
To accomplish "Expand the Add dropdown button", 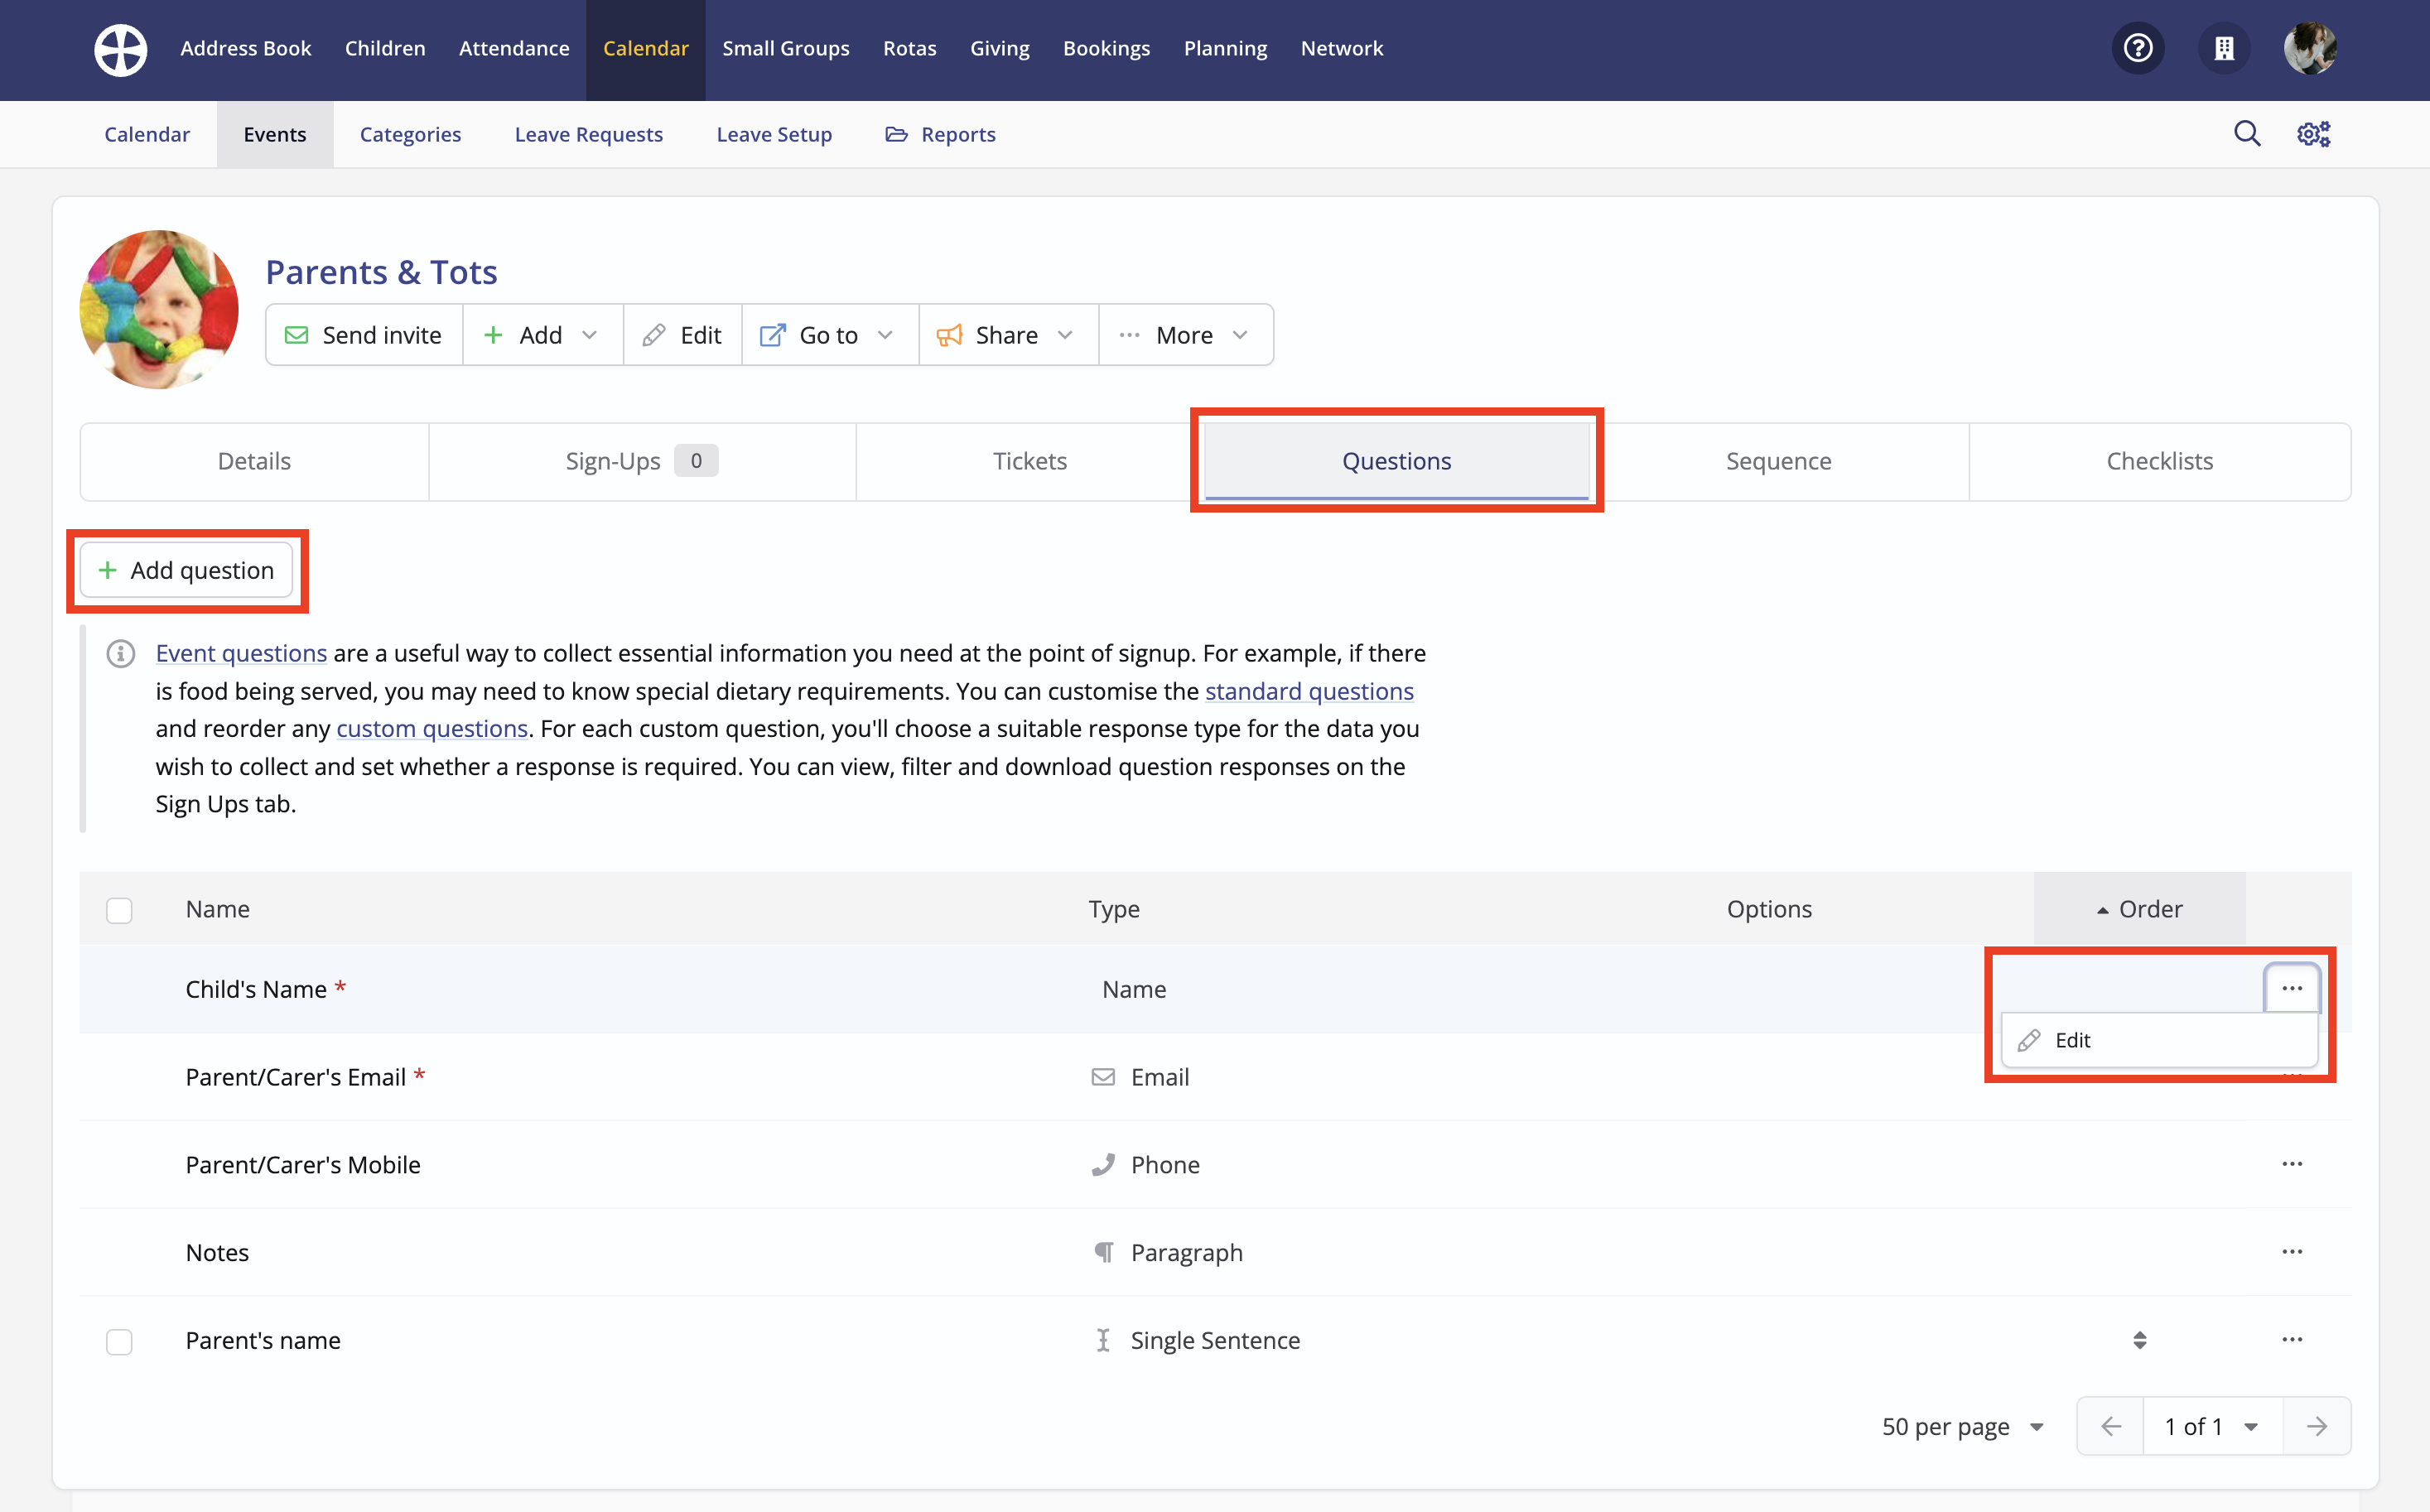I will (542, 335).
